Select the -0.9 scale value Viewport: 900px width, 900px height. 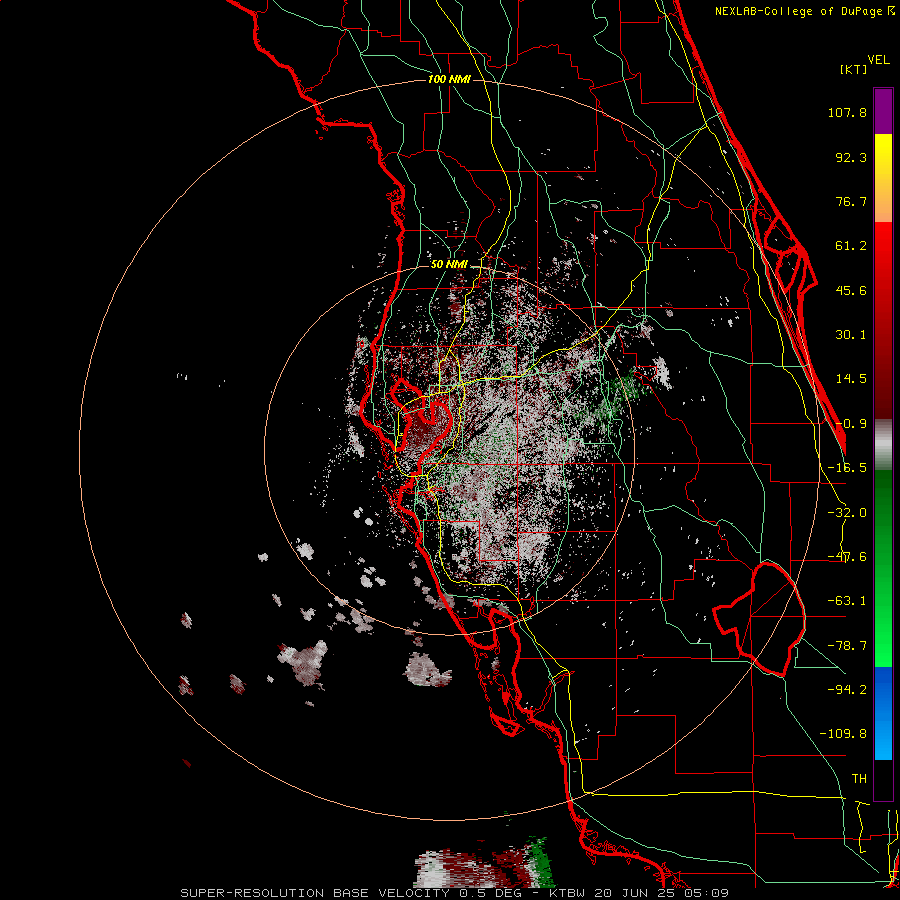point(851,424)
